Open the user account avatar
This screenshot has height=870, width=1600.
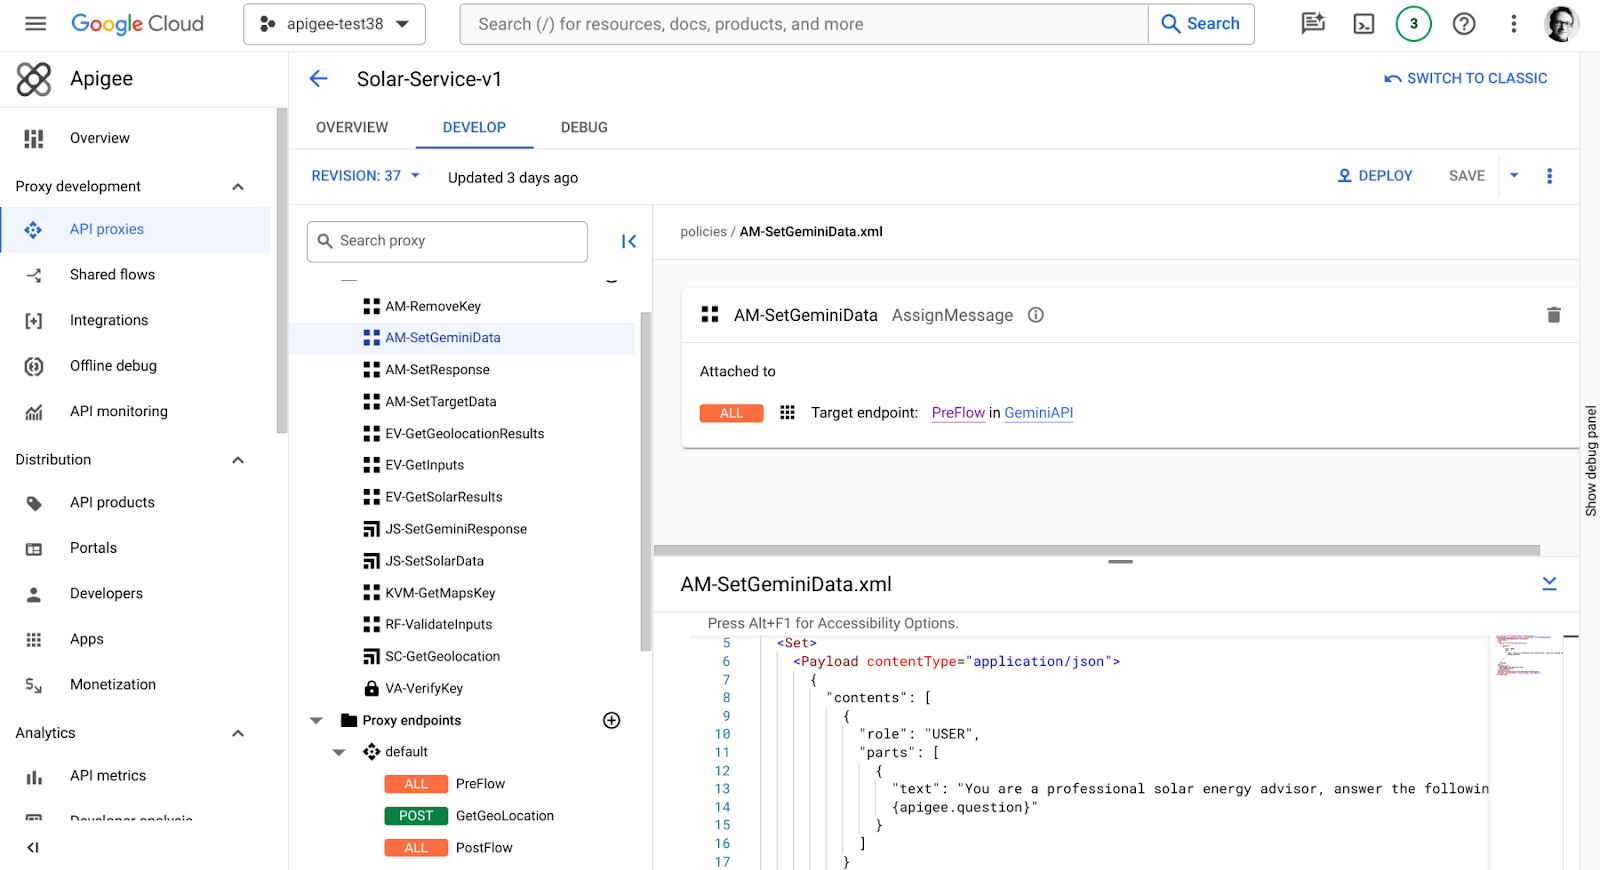point(1562,24)
